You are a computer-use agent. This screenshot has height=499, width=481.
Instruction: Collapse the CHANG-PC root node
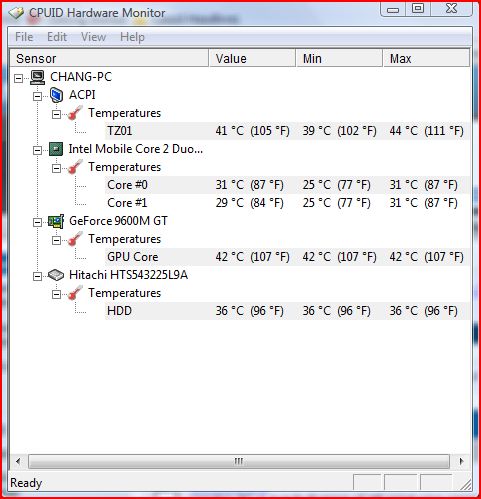19,79
